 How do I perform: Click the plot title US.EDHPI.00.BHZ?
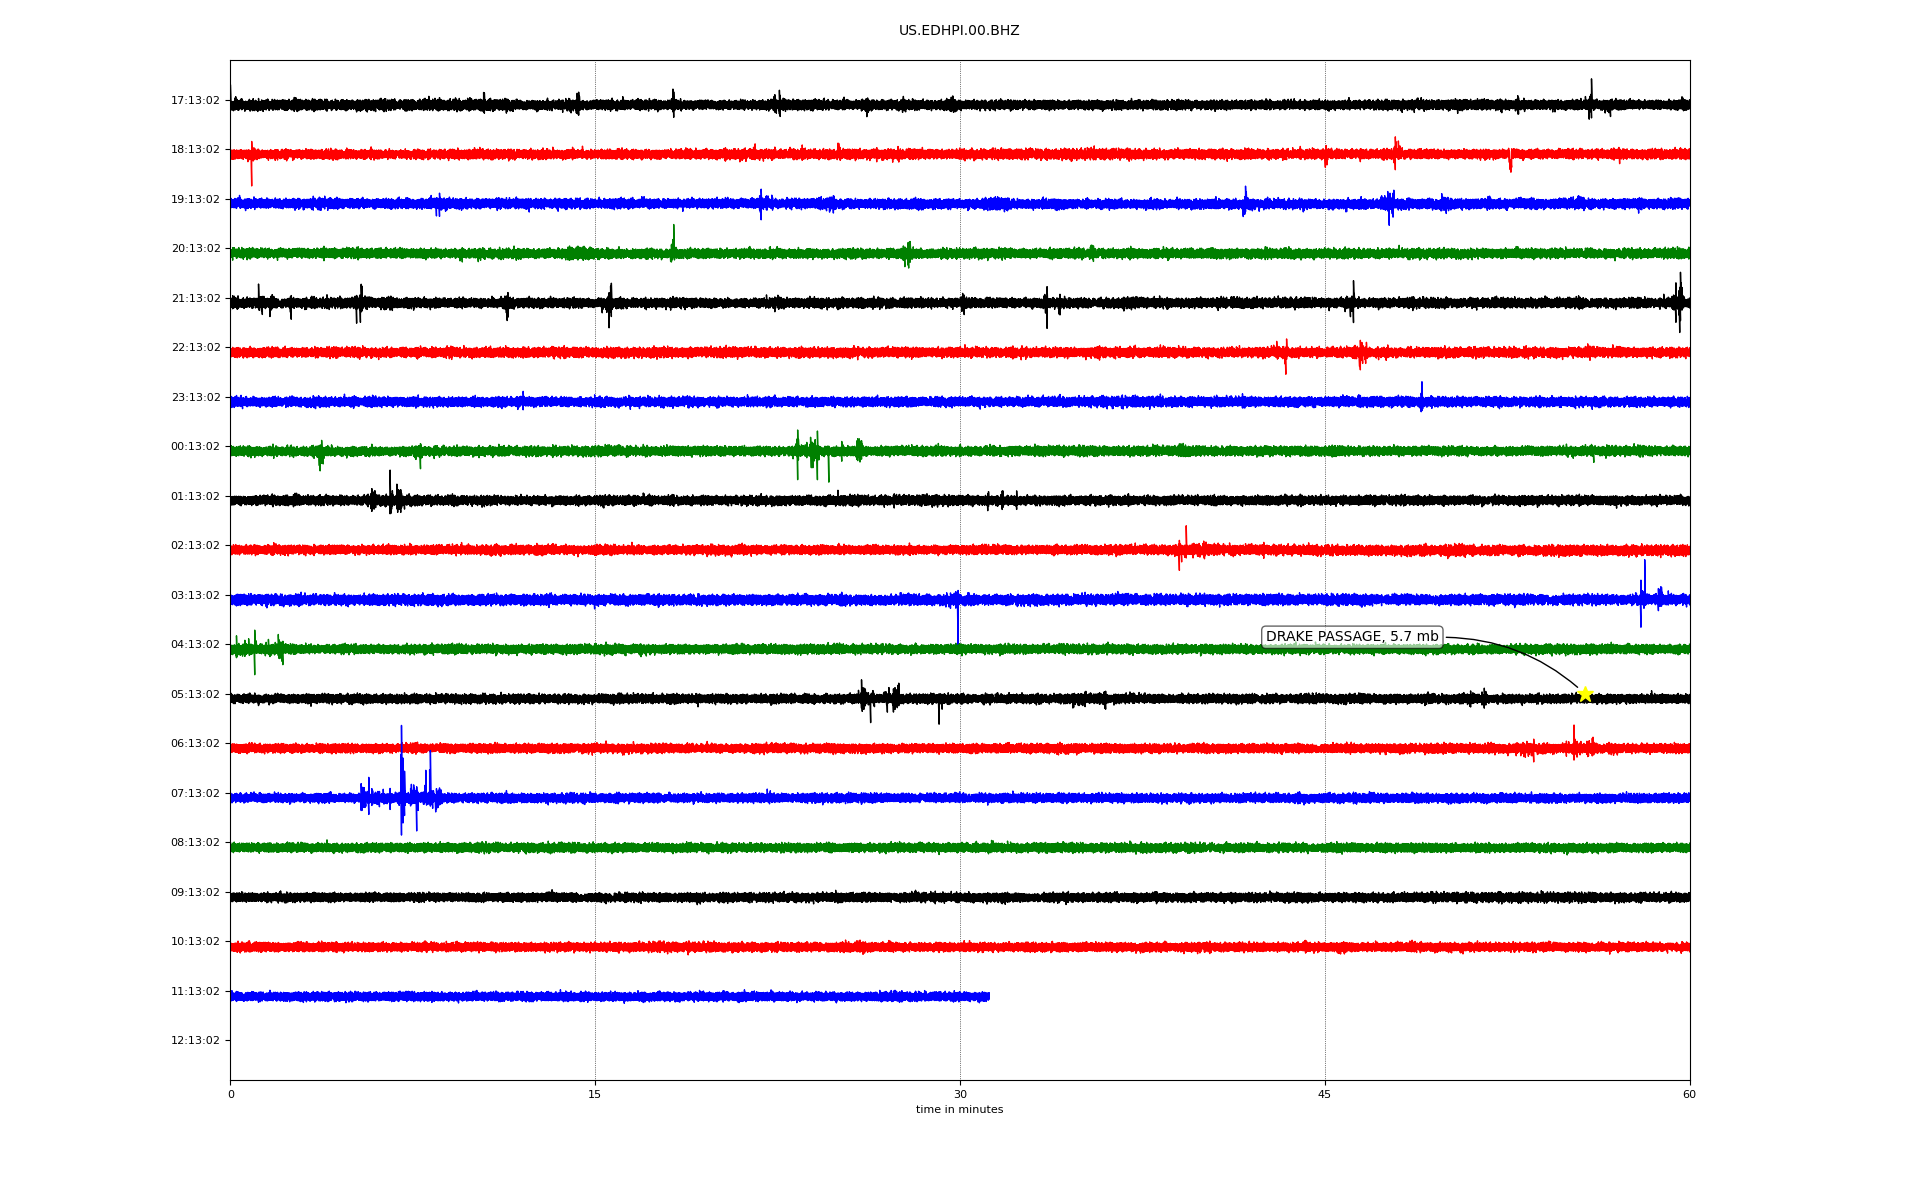coord(959,31)
